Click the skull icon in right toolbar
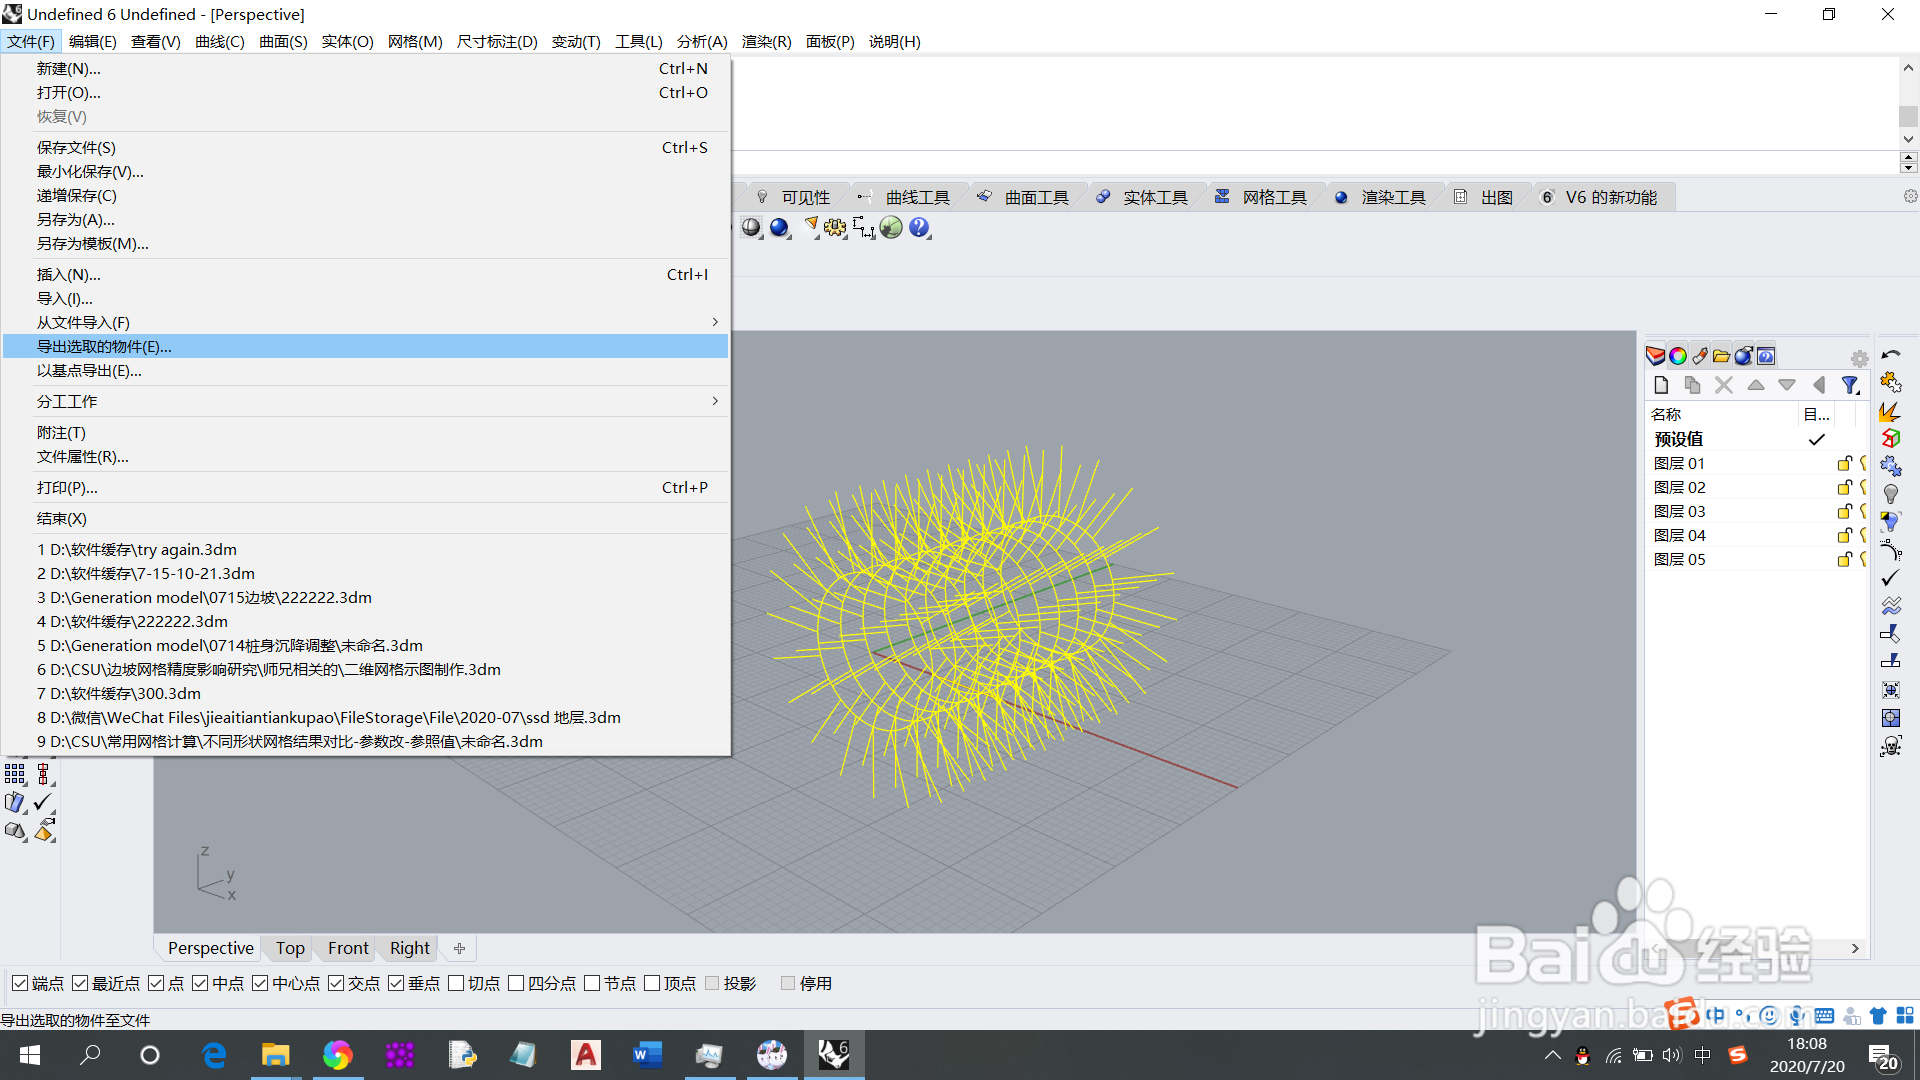Screen dimensions: 1920x1080 tap(1890, 746)
